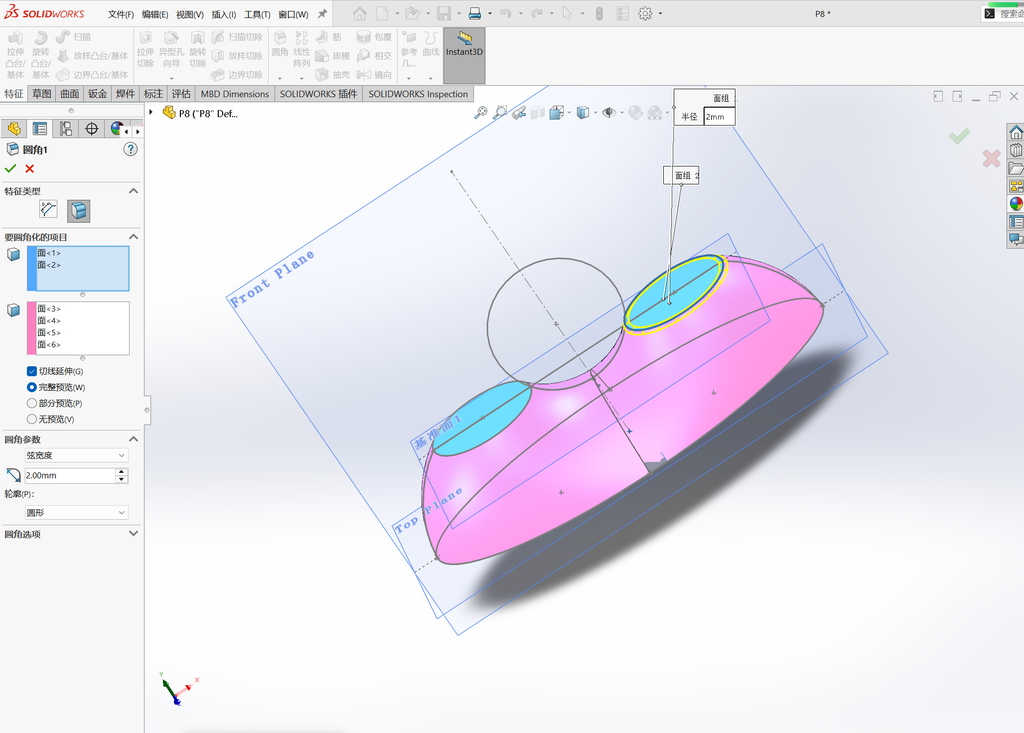The width and height of the screenshot is (1024, 733).
Task: Open the Options gear icon
Action: pyautogui.click(x=645, y=13)
